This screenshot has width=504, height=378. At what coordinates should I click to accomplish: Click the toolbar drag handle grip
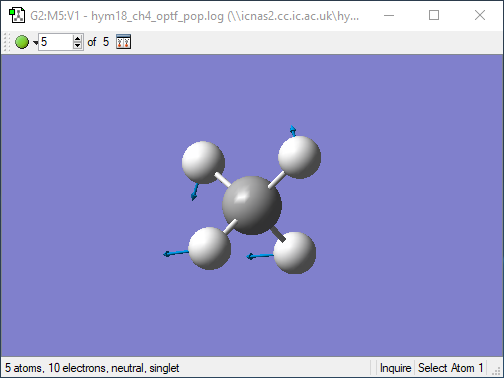(7, 42)
